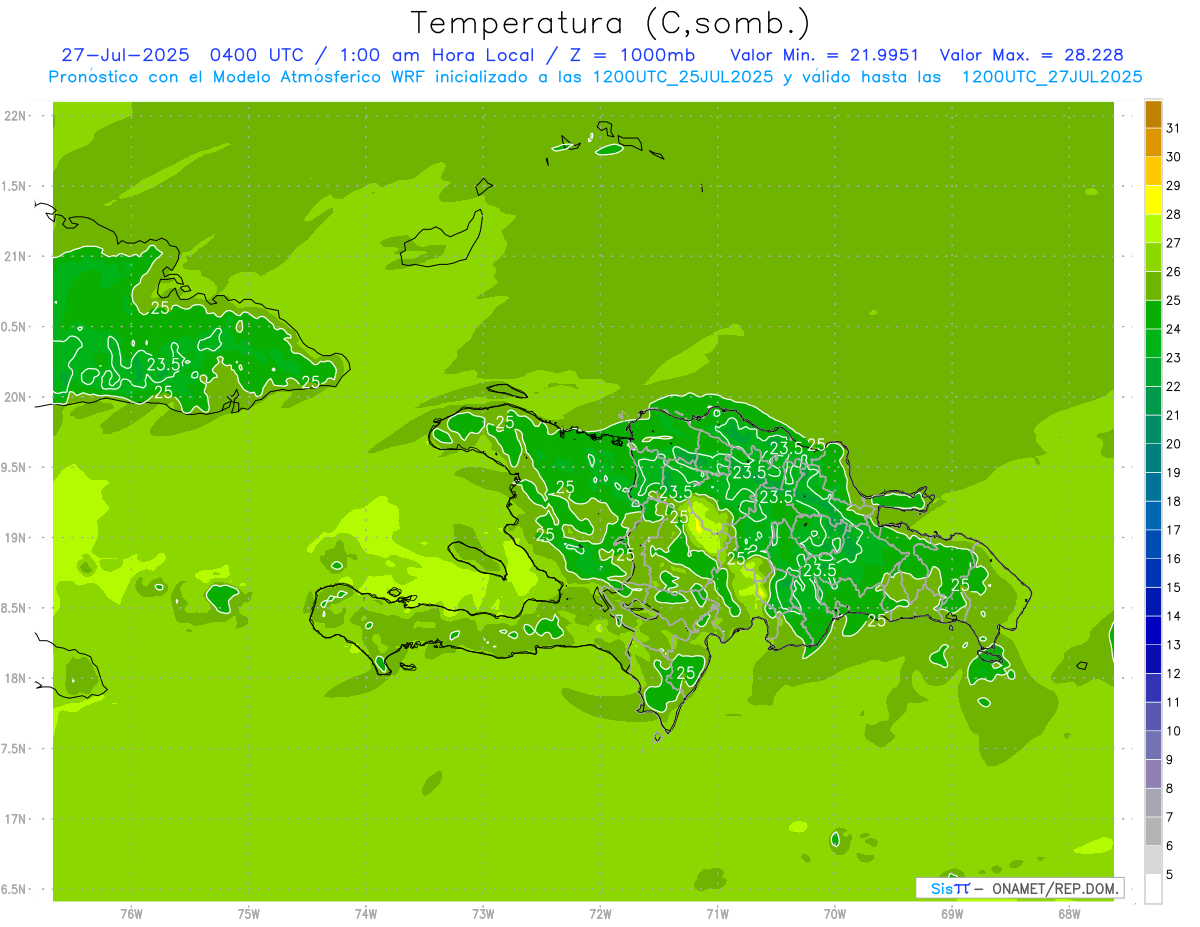Image resolution: width=1200 pixels, height=927 pixels.
Task: Click the "25" contour label on Cuba's north coast
Action: (160, 307)
